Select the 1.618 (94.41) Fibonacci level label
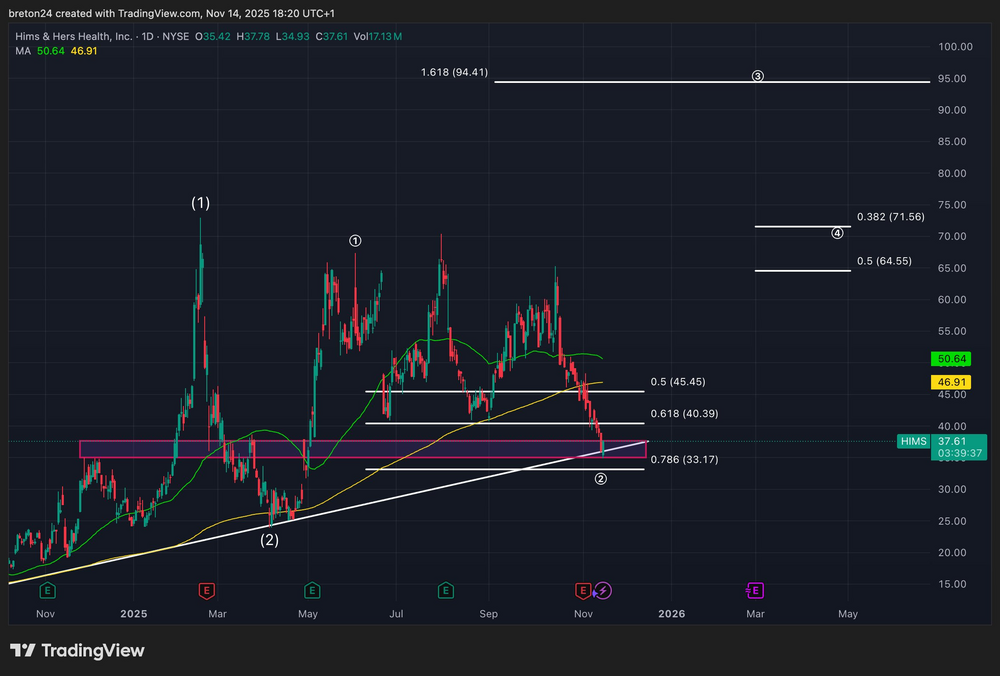 click(455, 72)
